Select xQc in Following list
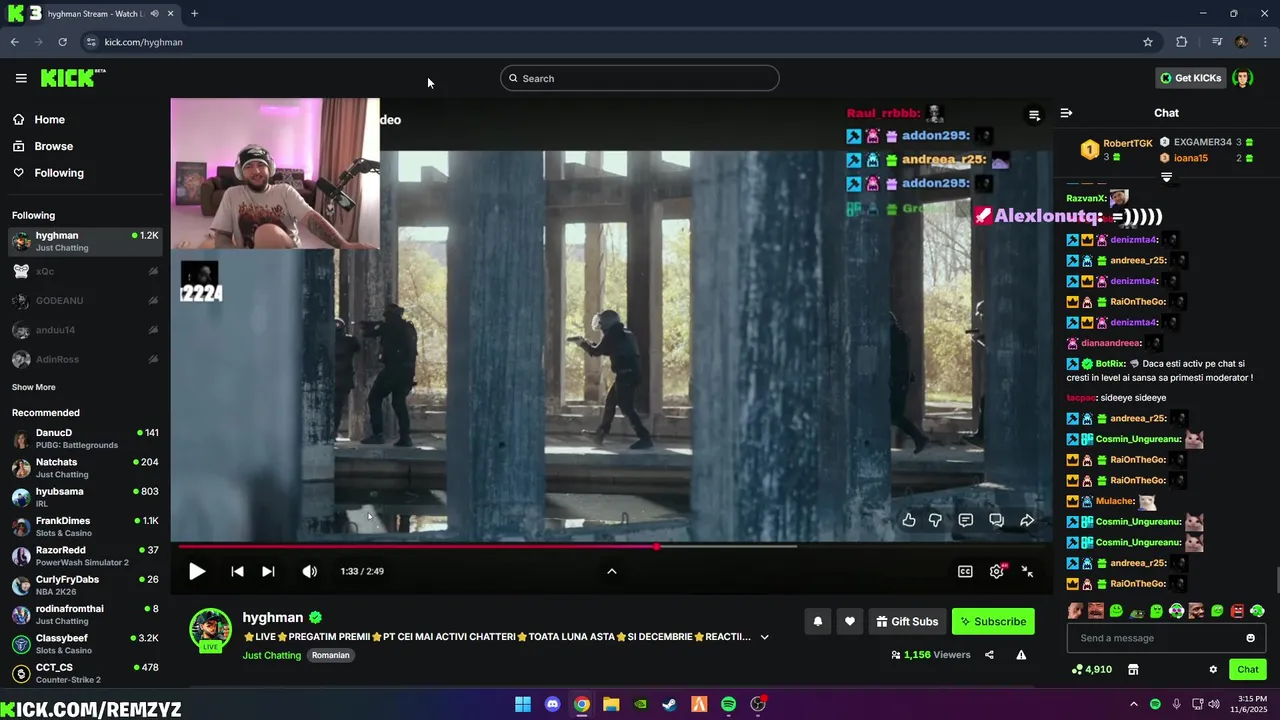 coord(85,271)
